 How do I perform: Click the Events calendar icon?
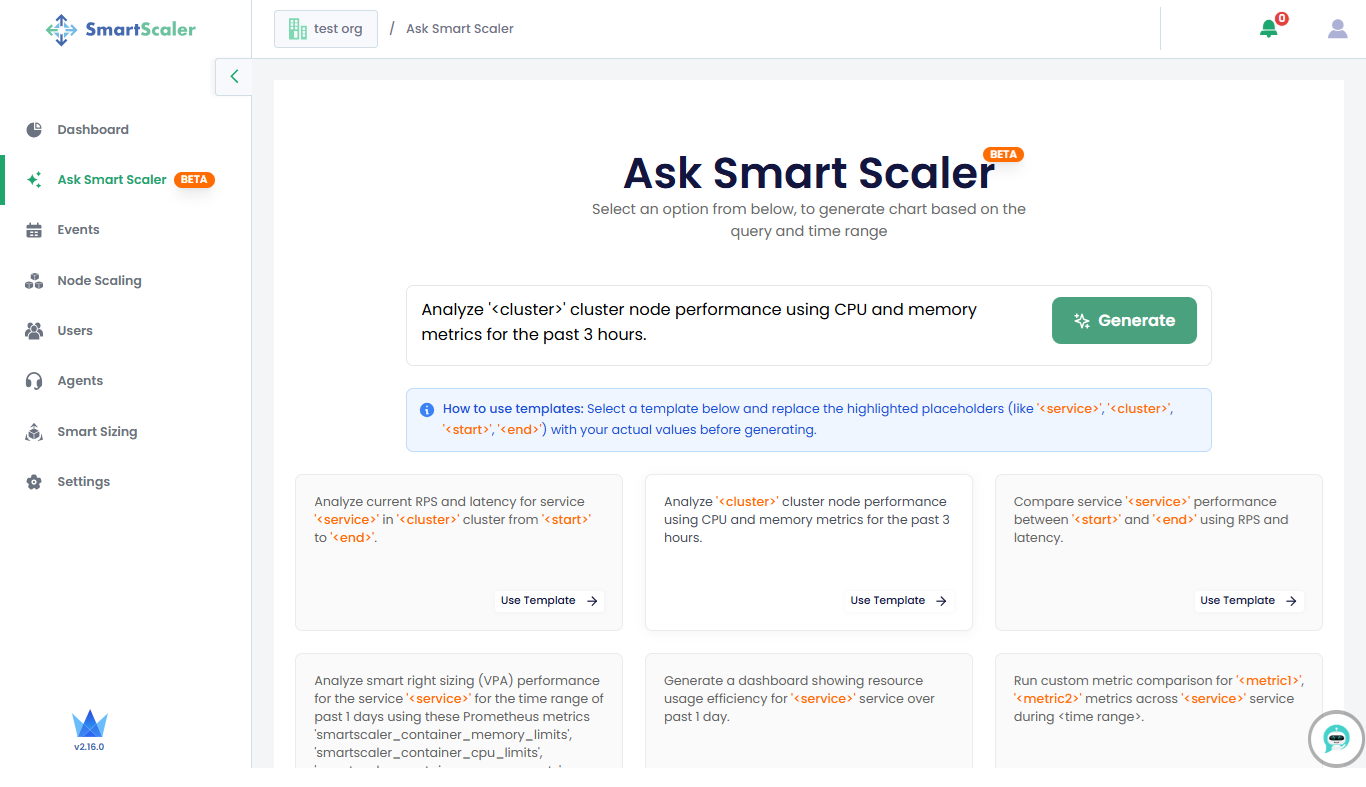34,230
